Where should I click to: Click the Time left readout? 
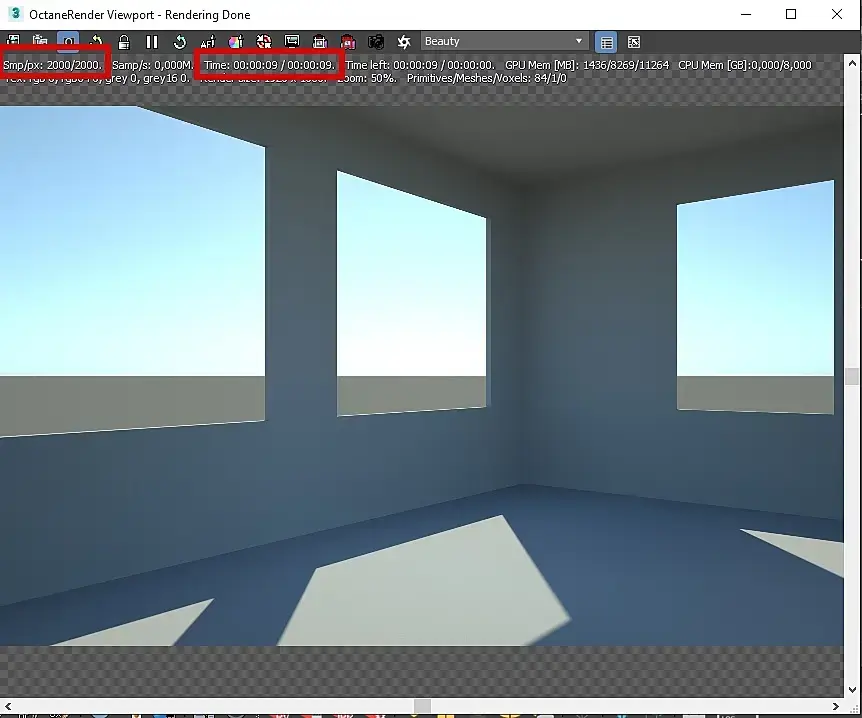(420, 65)
